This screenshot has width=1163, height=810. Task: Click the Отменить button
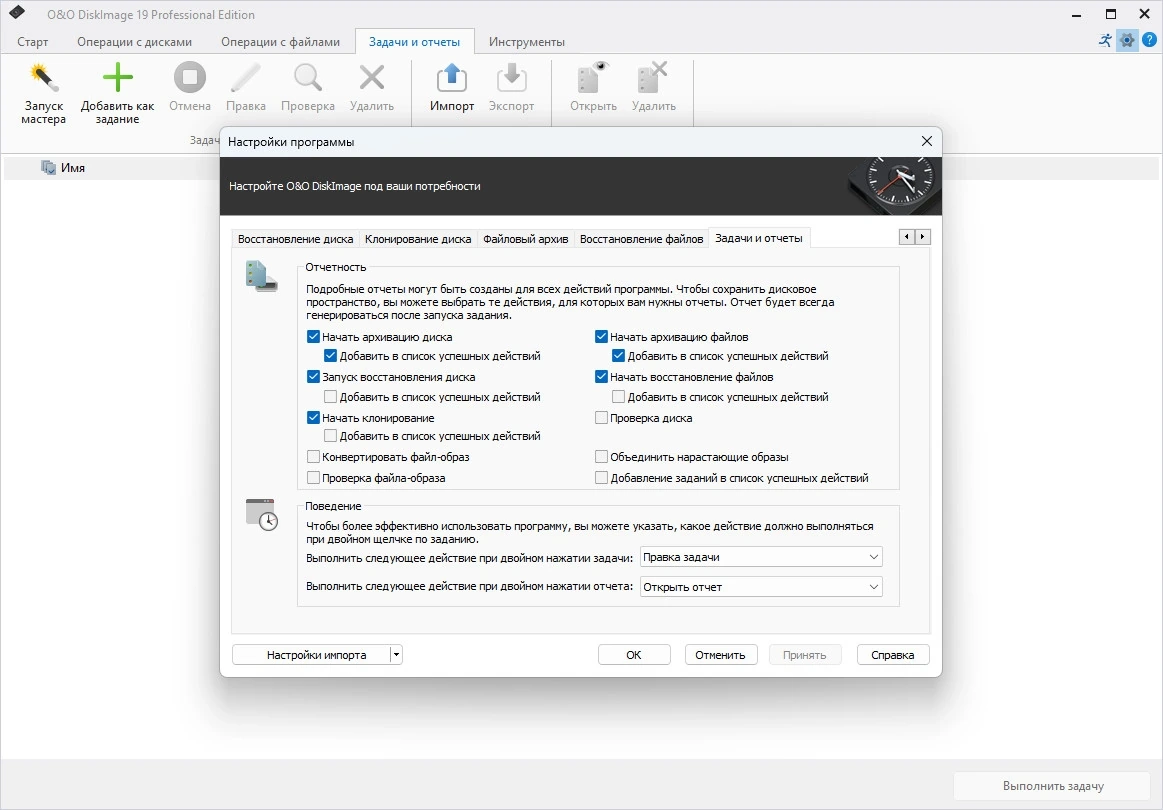tap(720, 655)
